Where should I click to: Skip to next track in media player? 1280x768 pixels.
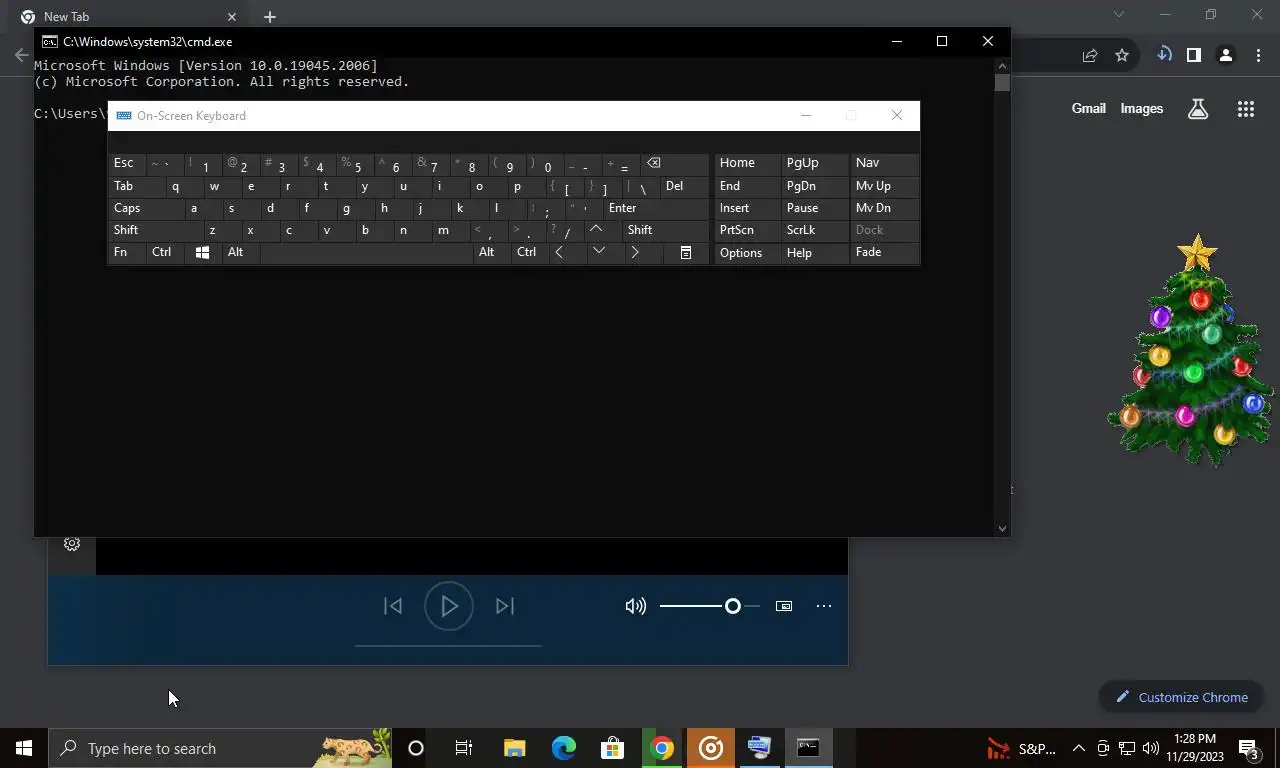click(505, 606)
